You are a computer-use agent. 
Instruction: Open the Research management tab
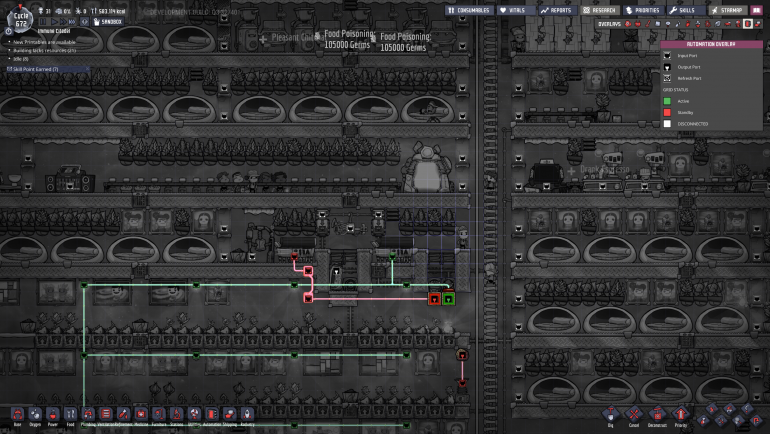(x=599, y=10)
